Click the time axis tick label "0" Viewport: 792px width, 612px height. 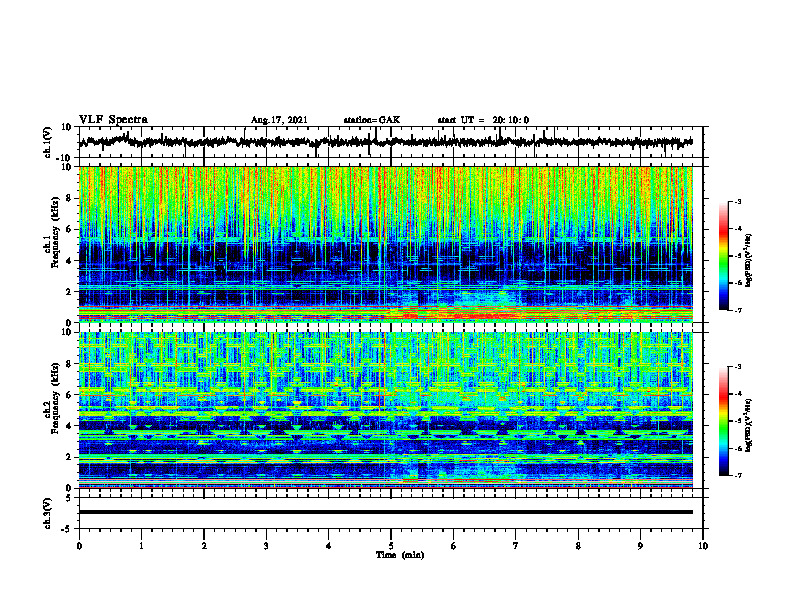click(x=79, y=546)
